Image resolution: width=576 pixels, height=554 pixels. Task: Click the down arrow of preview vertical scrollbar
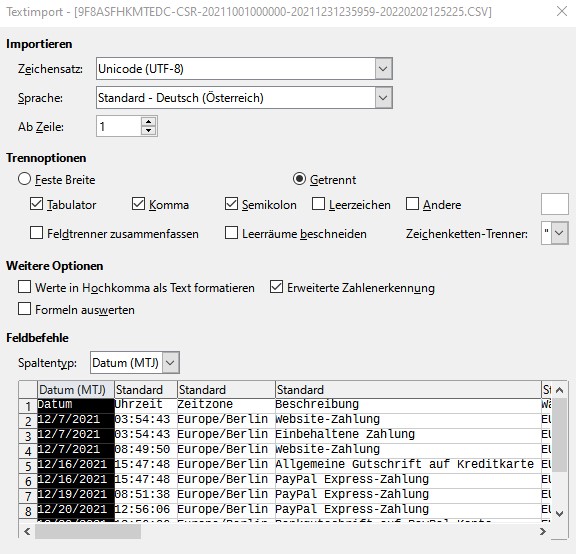[x=559, y=513]
